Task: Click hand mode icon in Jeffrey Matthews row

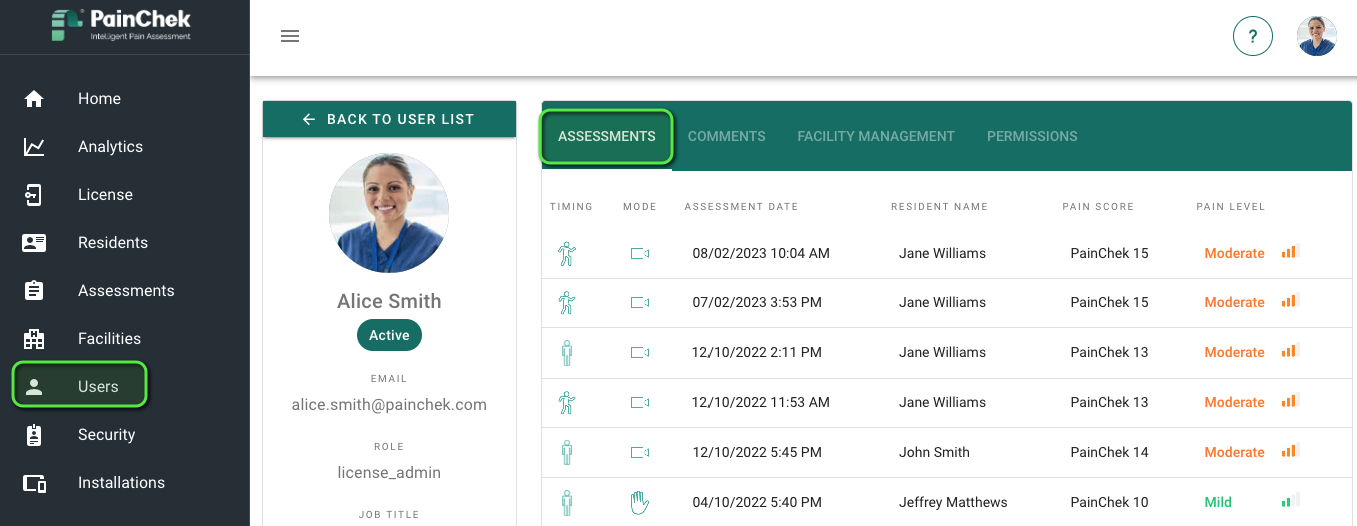Action: [x=639, y=502]
